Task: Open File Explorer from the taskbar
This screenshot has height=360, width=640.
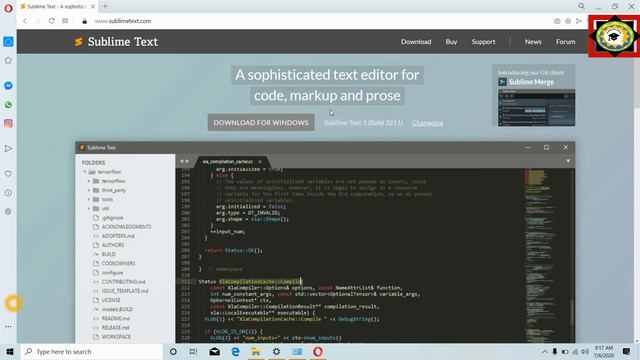Action: pos(256,351)
